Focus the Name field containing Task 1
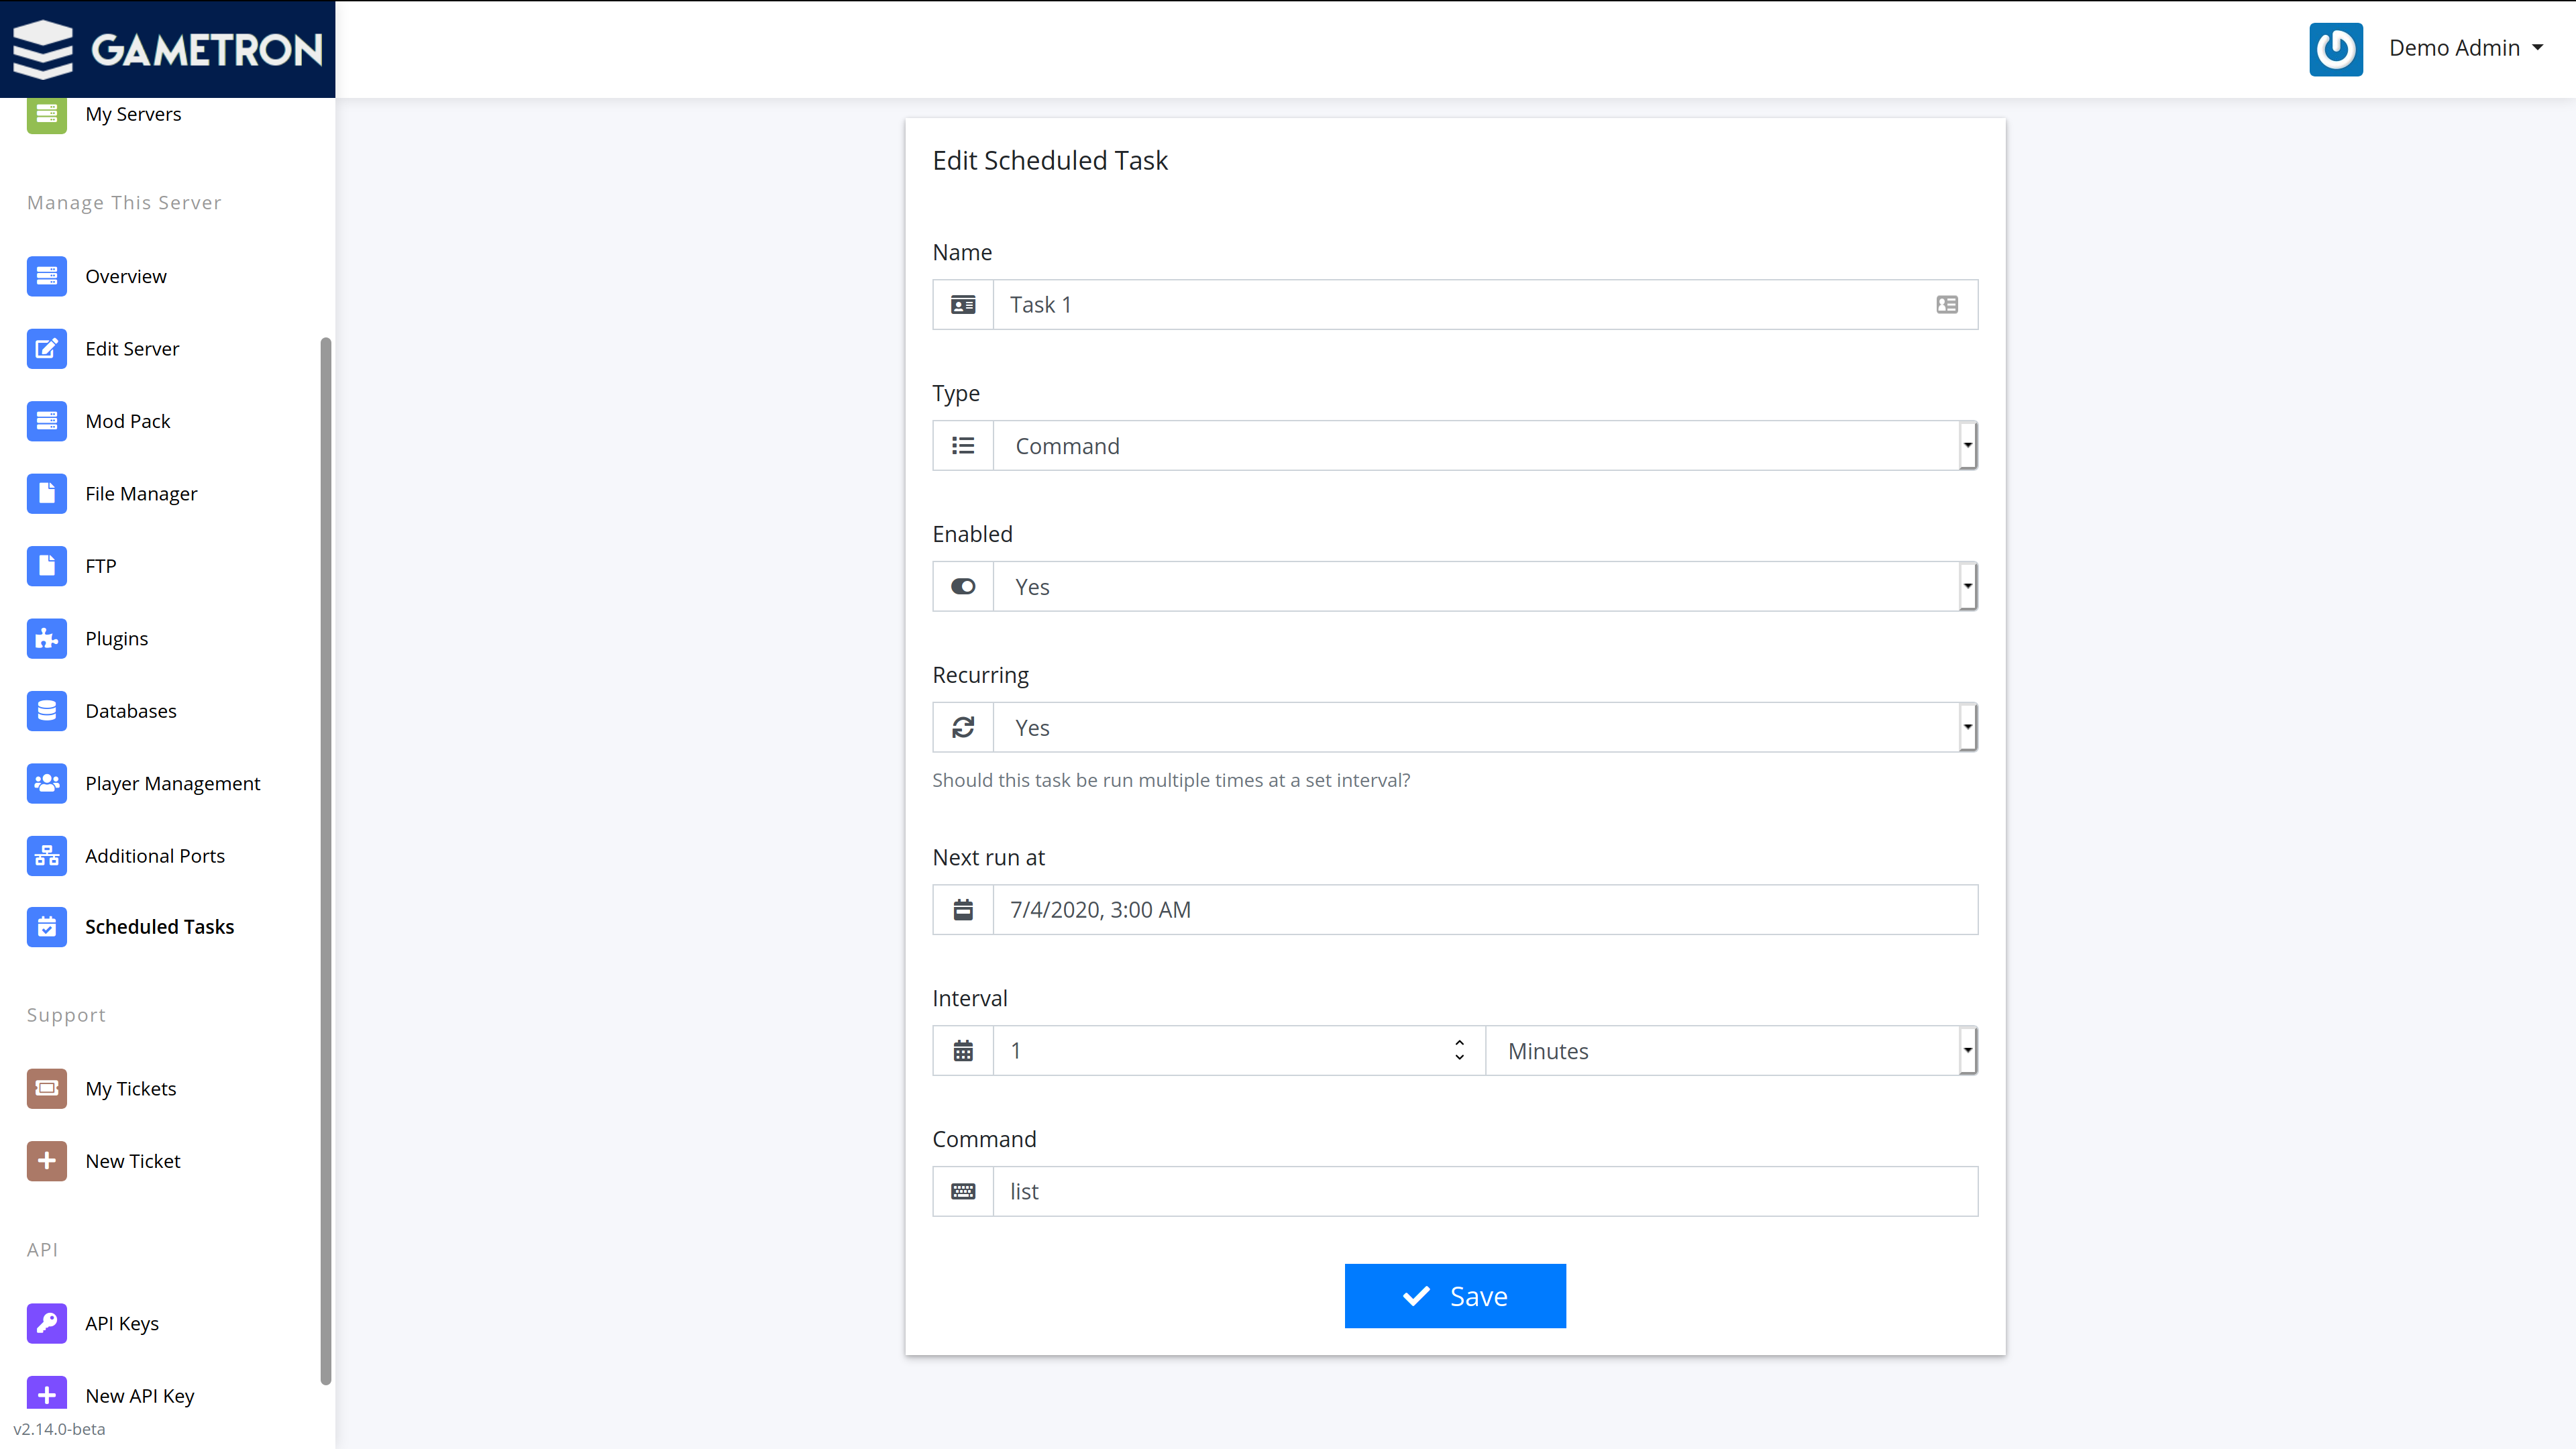The image size is (2576, 1449). (x=1485, y=305)
